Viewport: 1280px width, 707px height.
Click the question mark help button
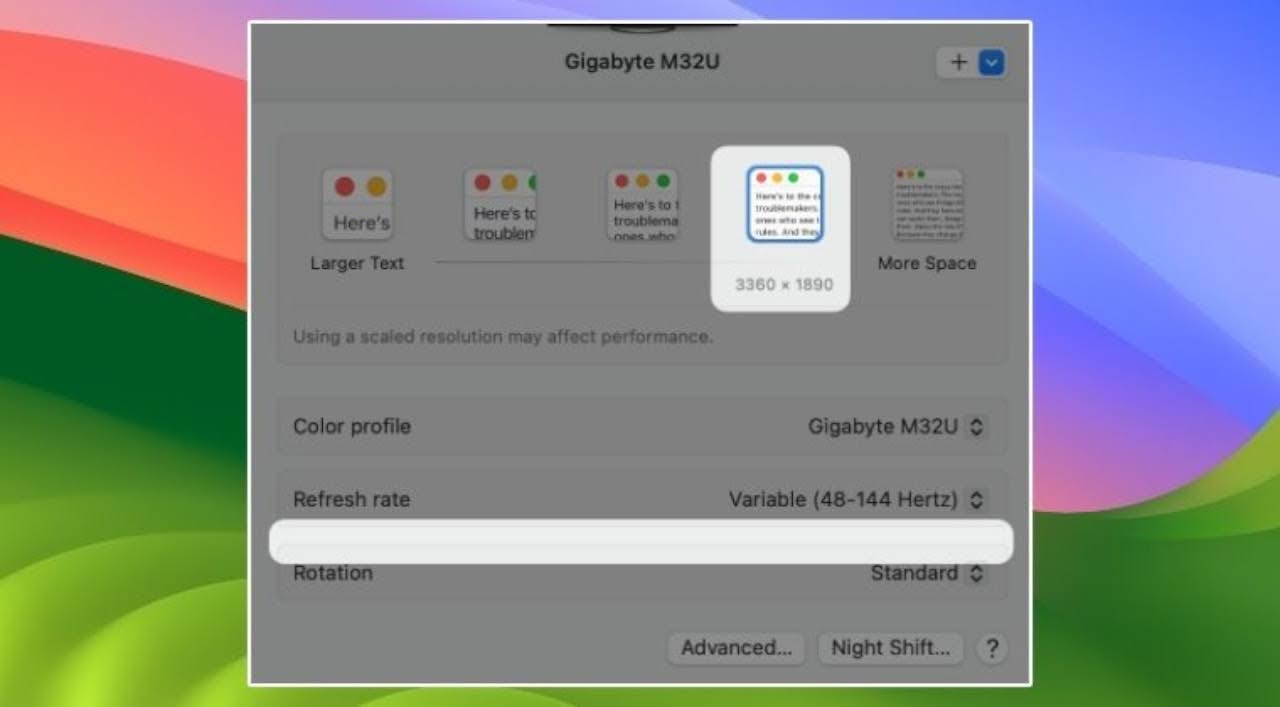pos(991,648)
